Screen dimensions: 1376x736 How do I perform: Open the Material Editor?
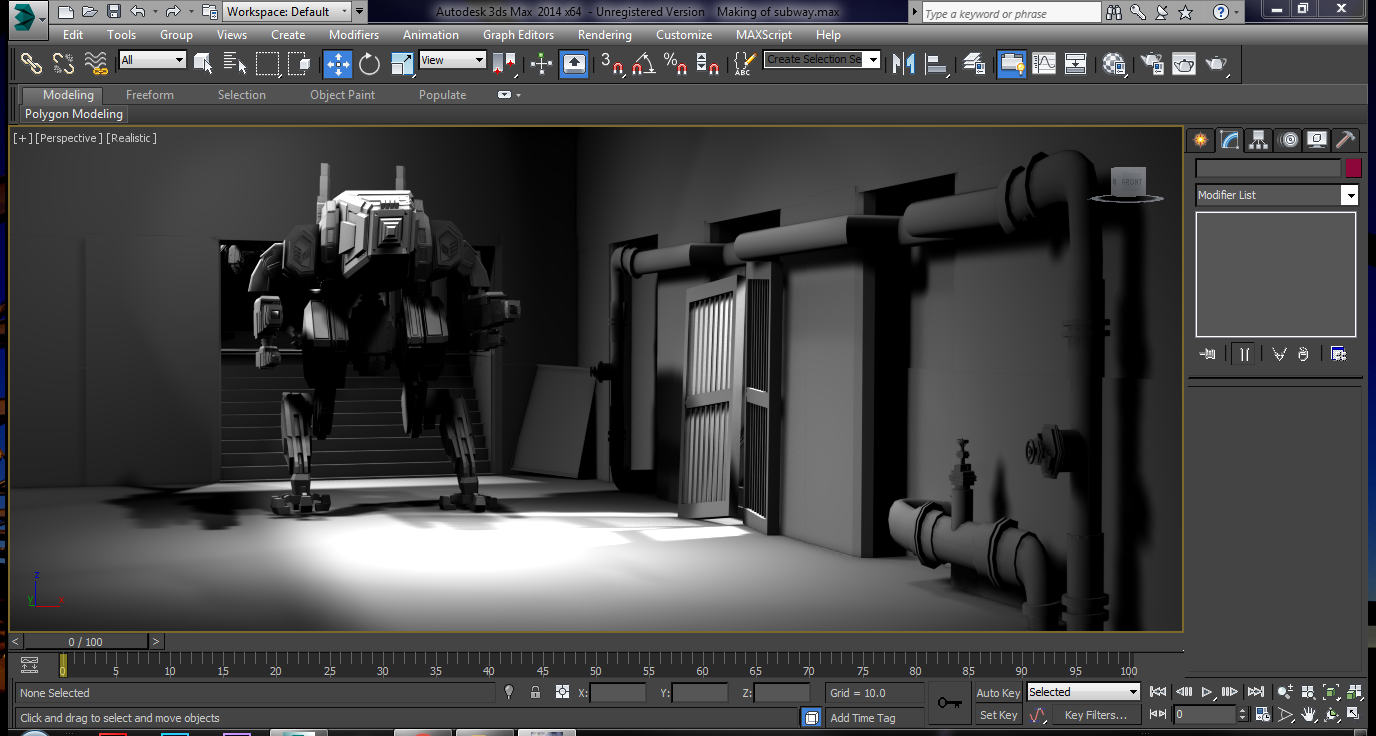1115,64
